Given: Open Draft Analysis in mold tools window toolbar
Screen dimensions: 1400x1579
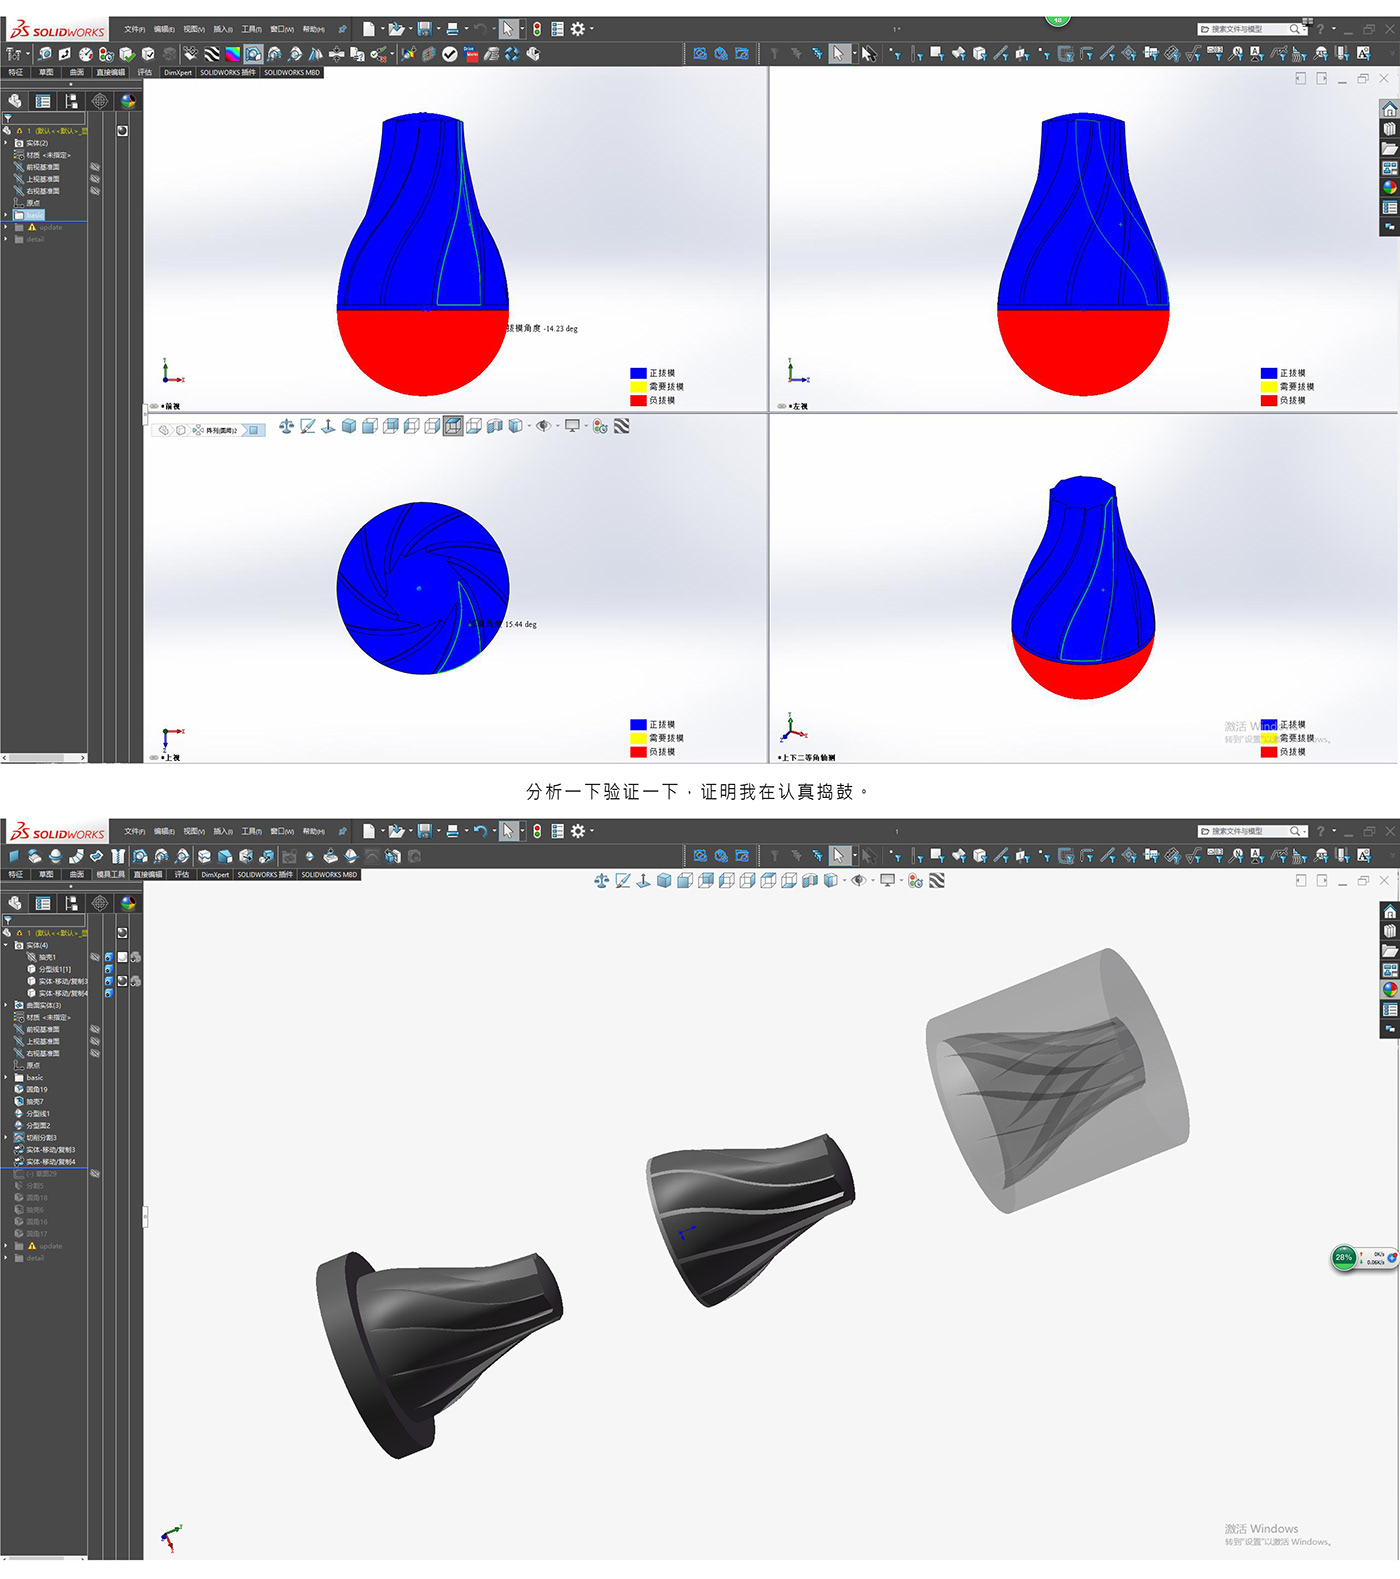Looking at the screenshot, I should (140, 856).
